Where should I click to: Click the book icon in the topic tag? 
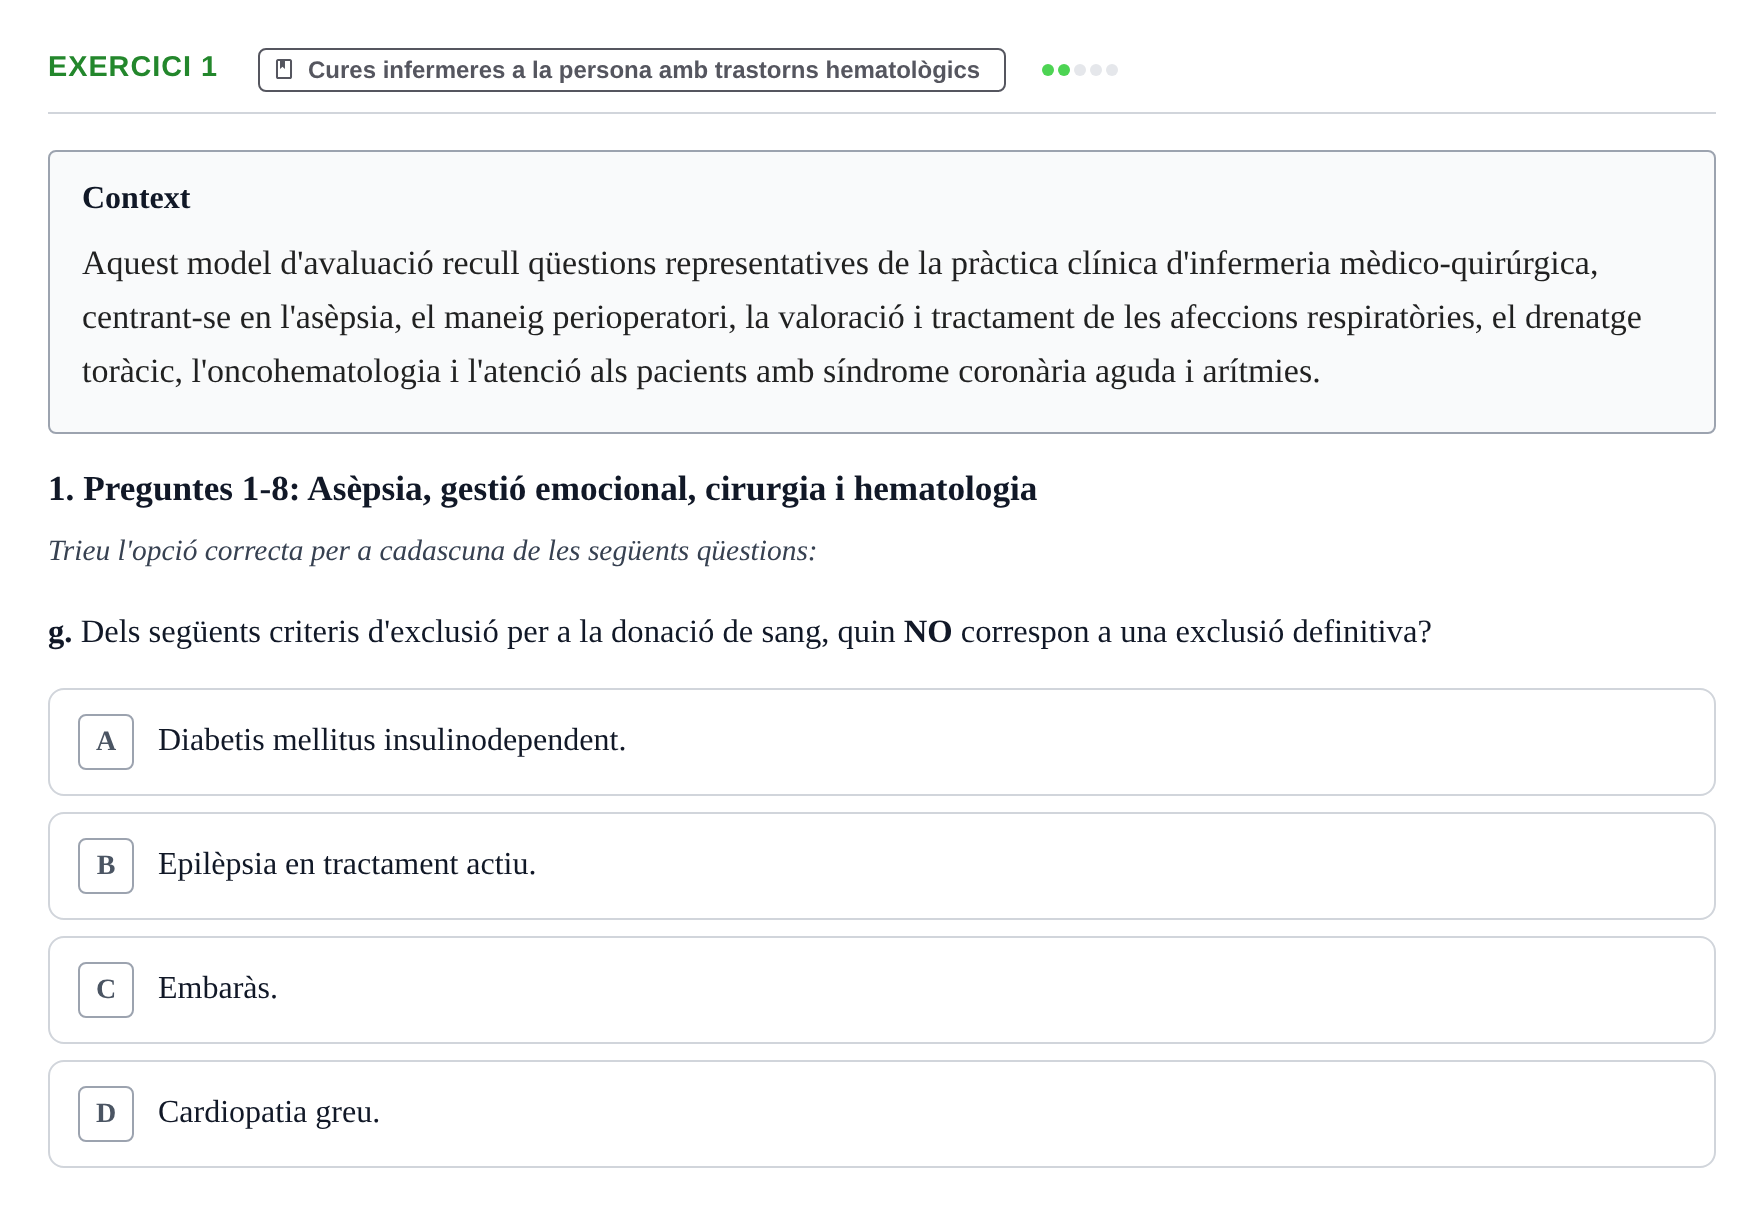[284, 69]
